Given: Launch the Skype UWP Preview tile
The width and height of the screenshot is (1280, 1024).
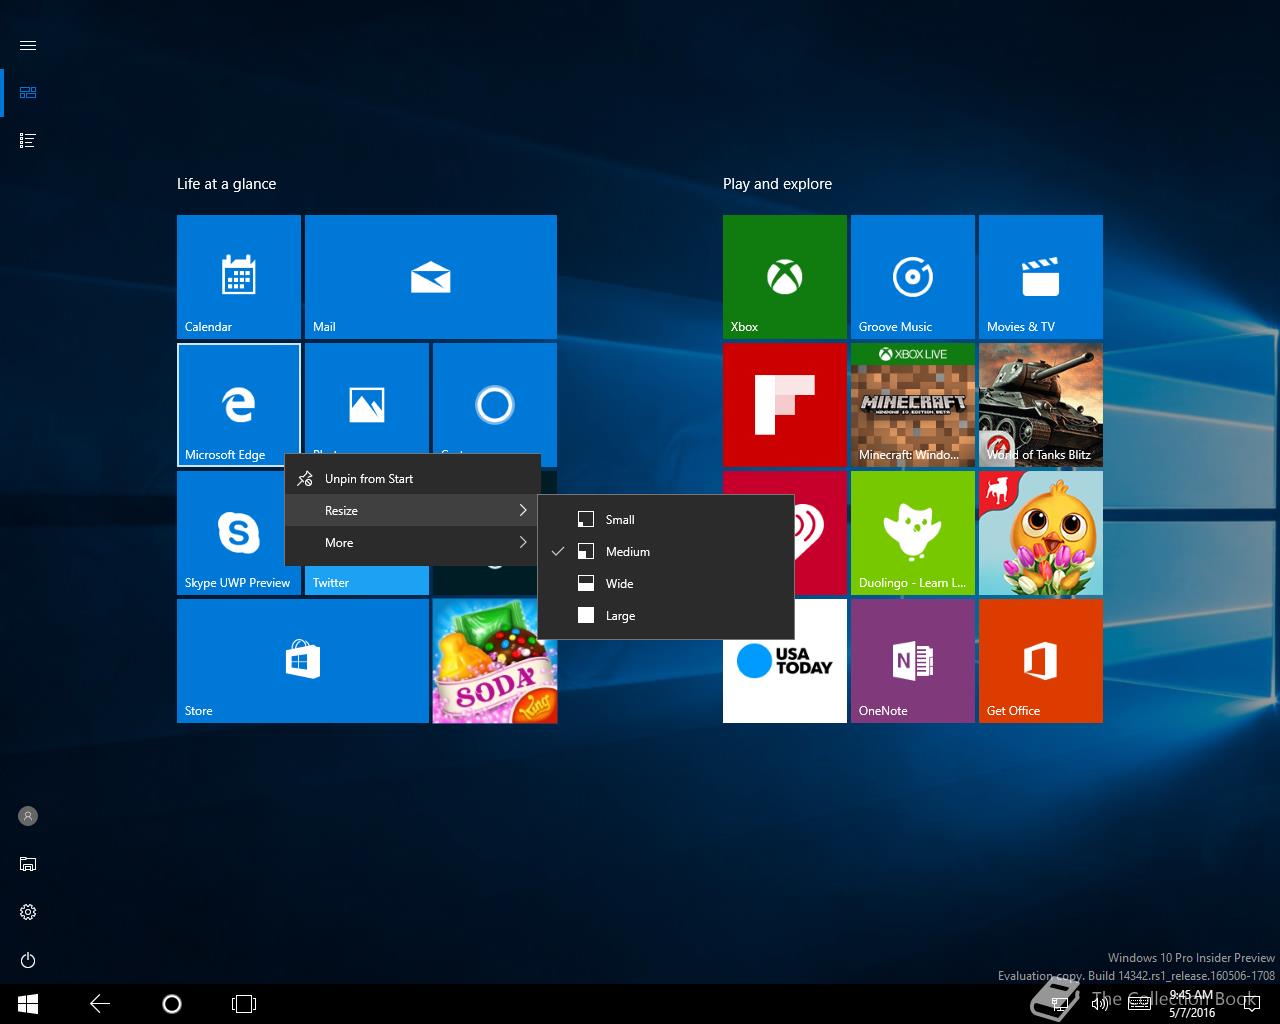Looking at the screenshot, I should [x=231, y=533].
